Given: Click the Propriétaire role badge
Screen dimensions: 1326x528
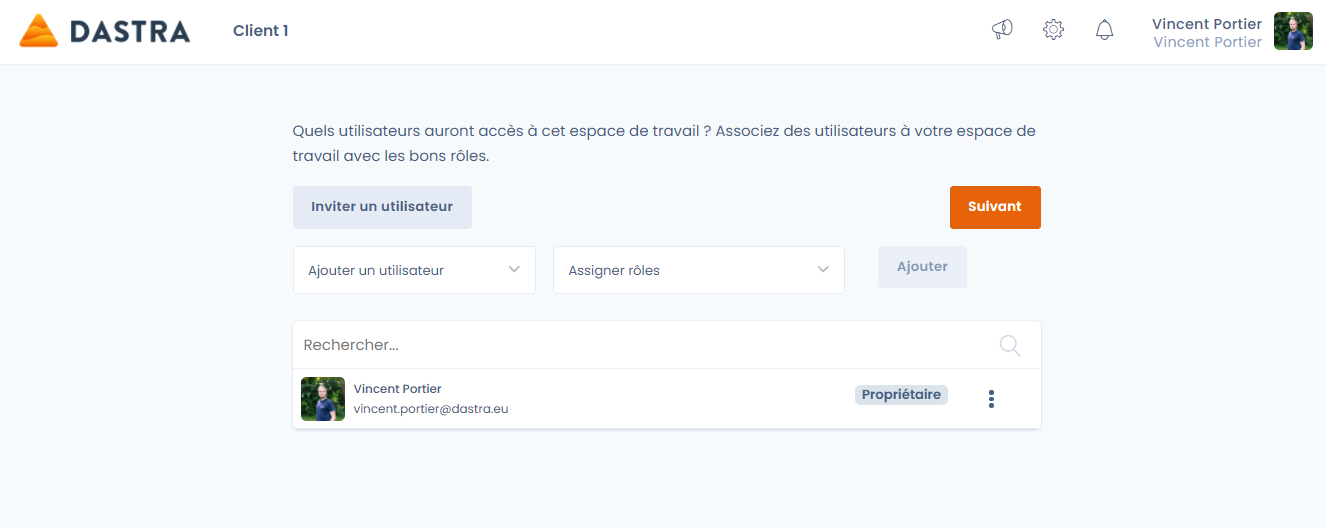Looking at the screenshot, I should (x=901, y=395).
